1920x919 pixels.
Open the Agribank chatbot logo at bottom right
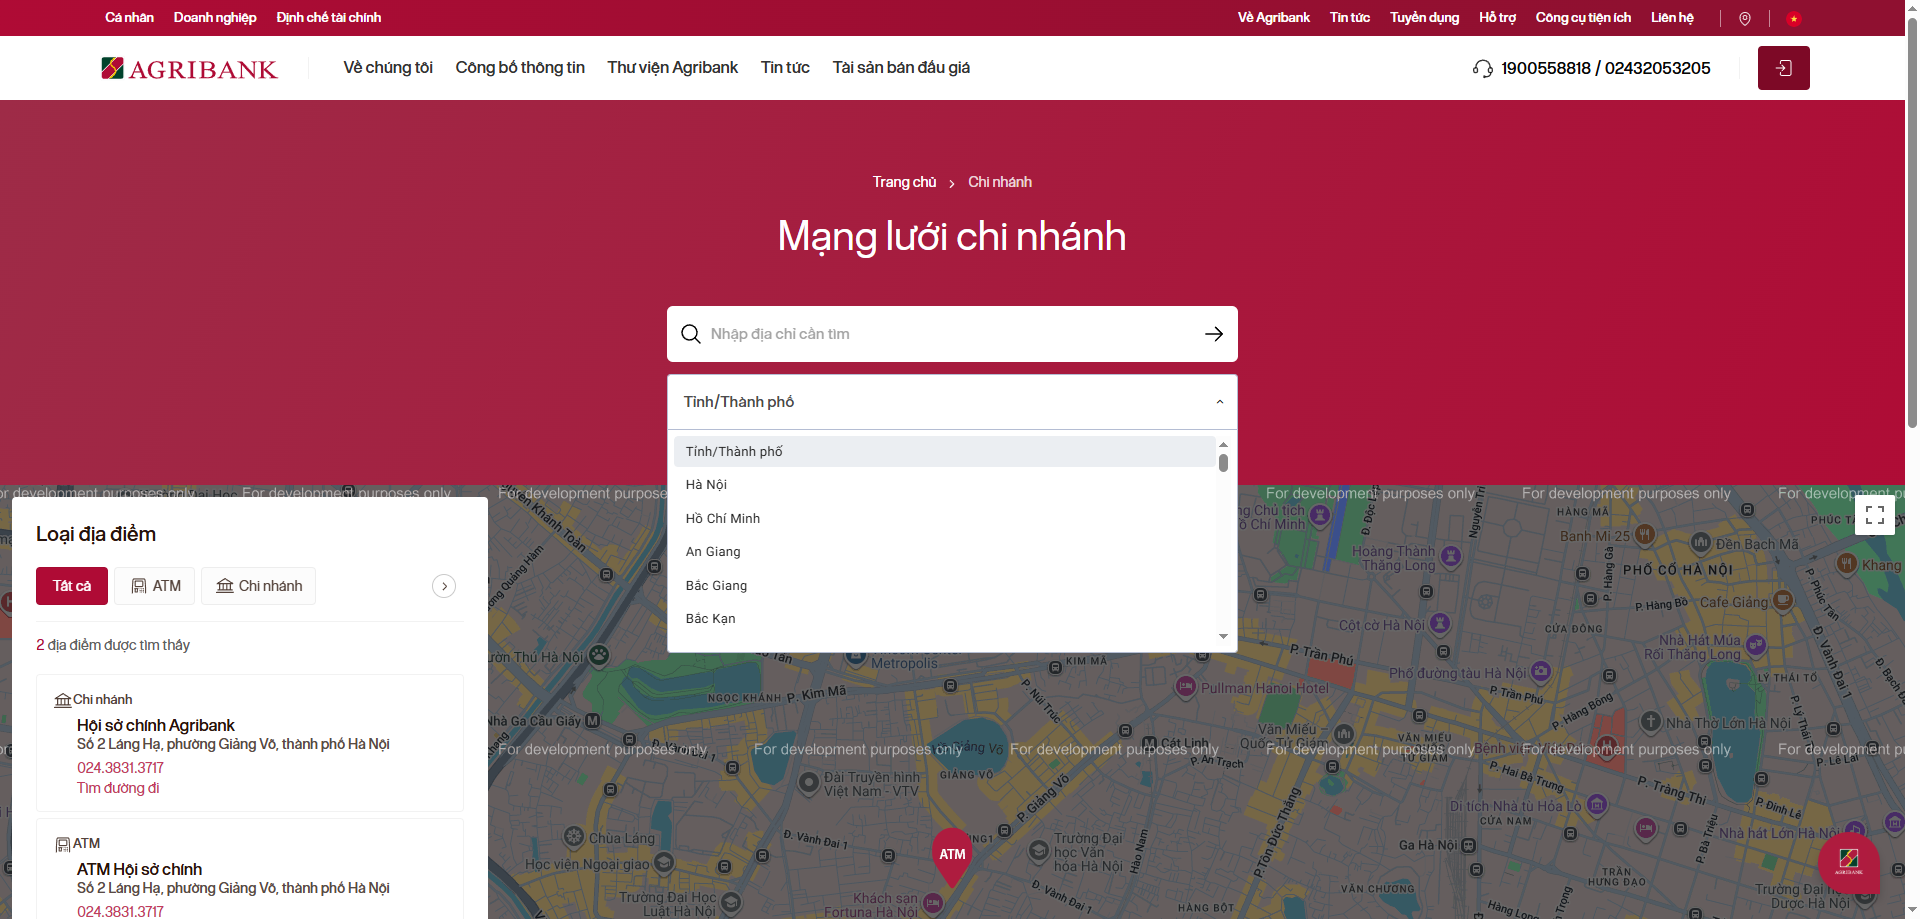coord(1849,863)
